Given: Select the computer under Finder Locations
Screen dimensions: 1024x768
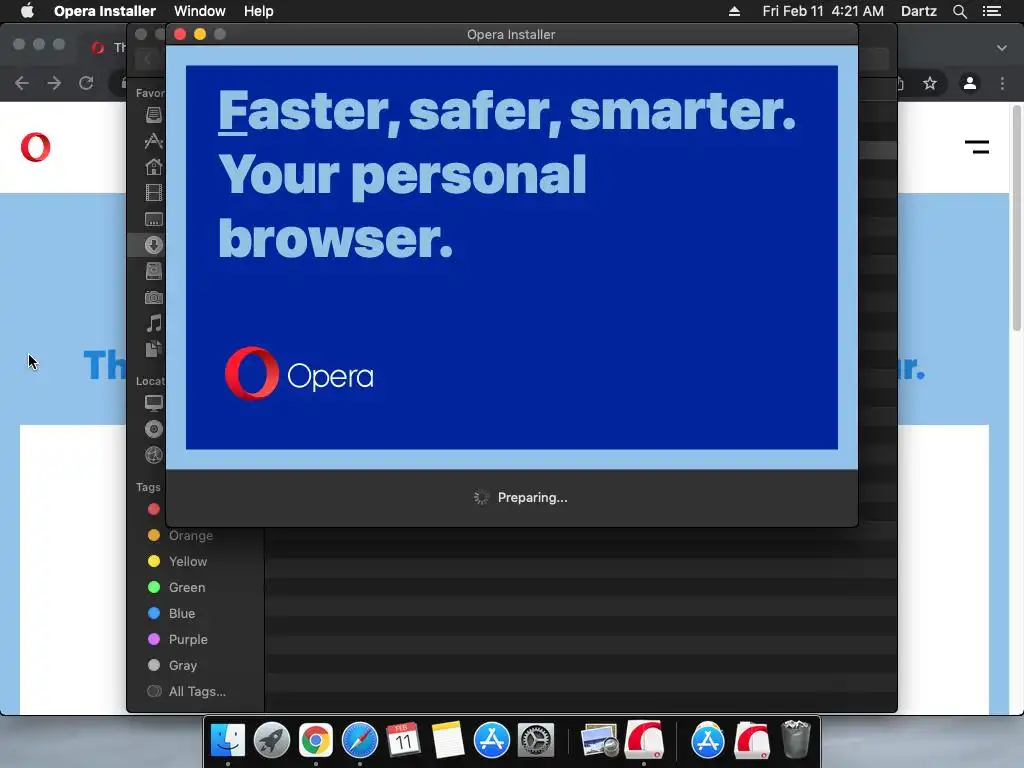Looking at the screenshot, I should 153,403.
